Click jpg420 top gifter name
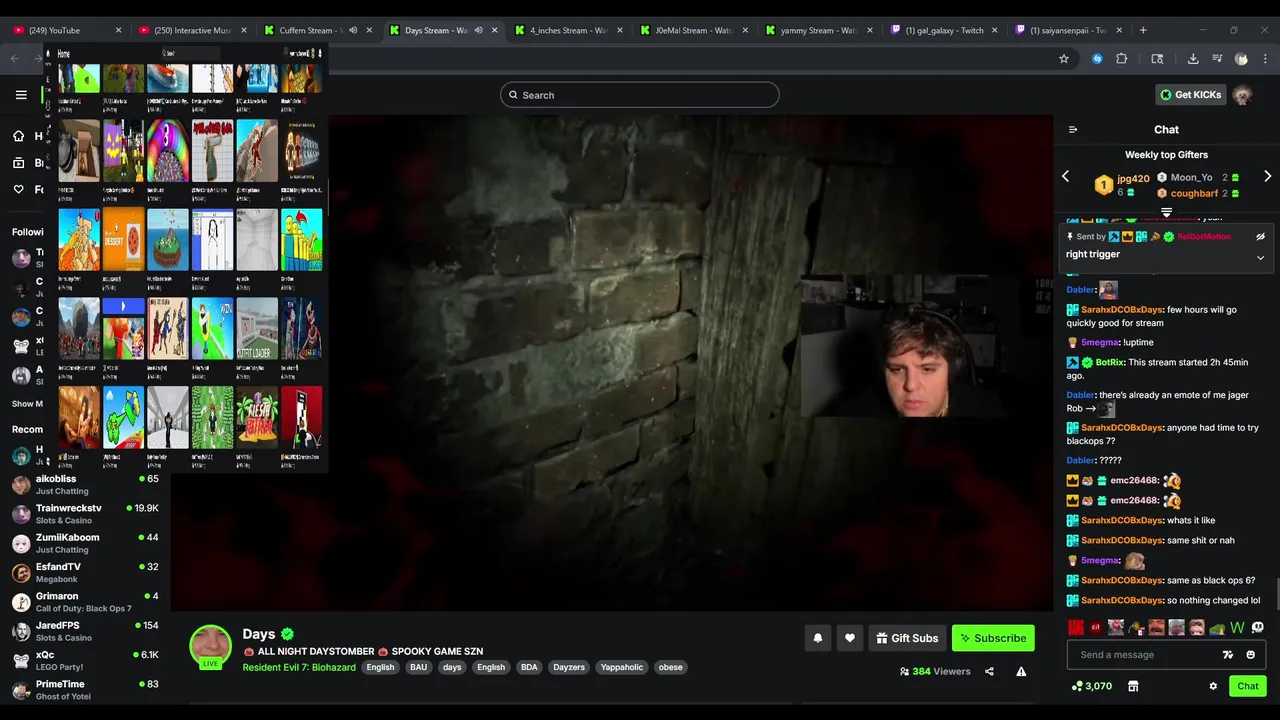 tap(1133, 178)
